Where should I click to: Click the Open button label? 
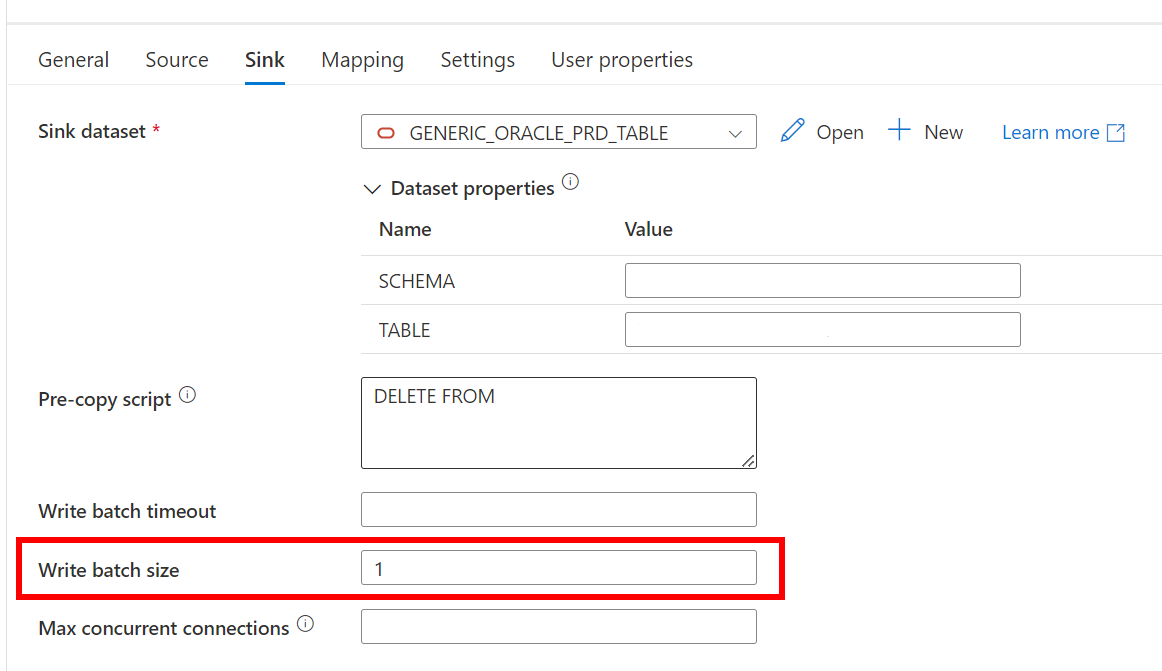[x=840, y=133]
